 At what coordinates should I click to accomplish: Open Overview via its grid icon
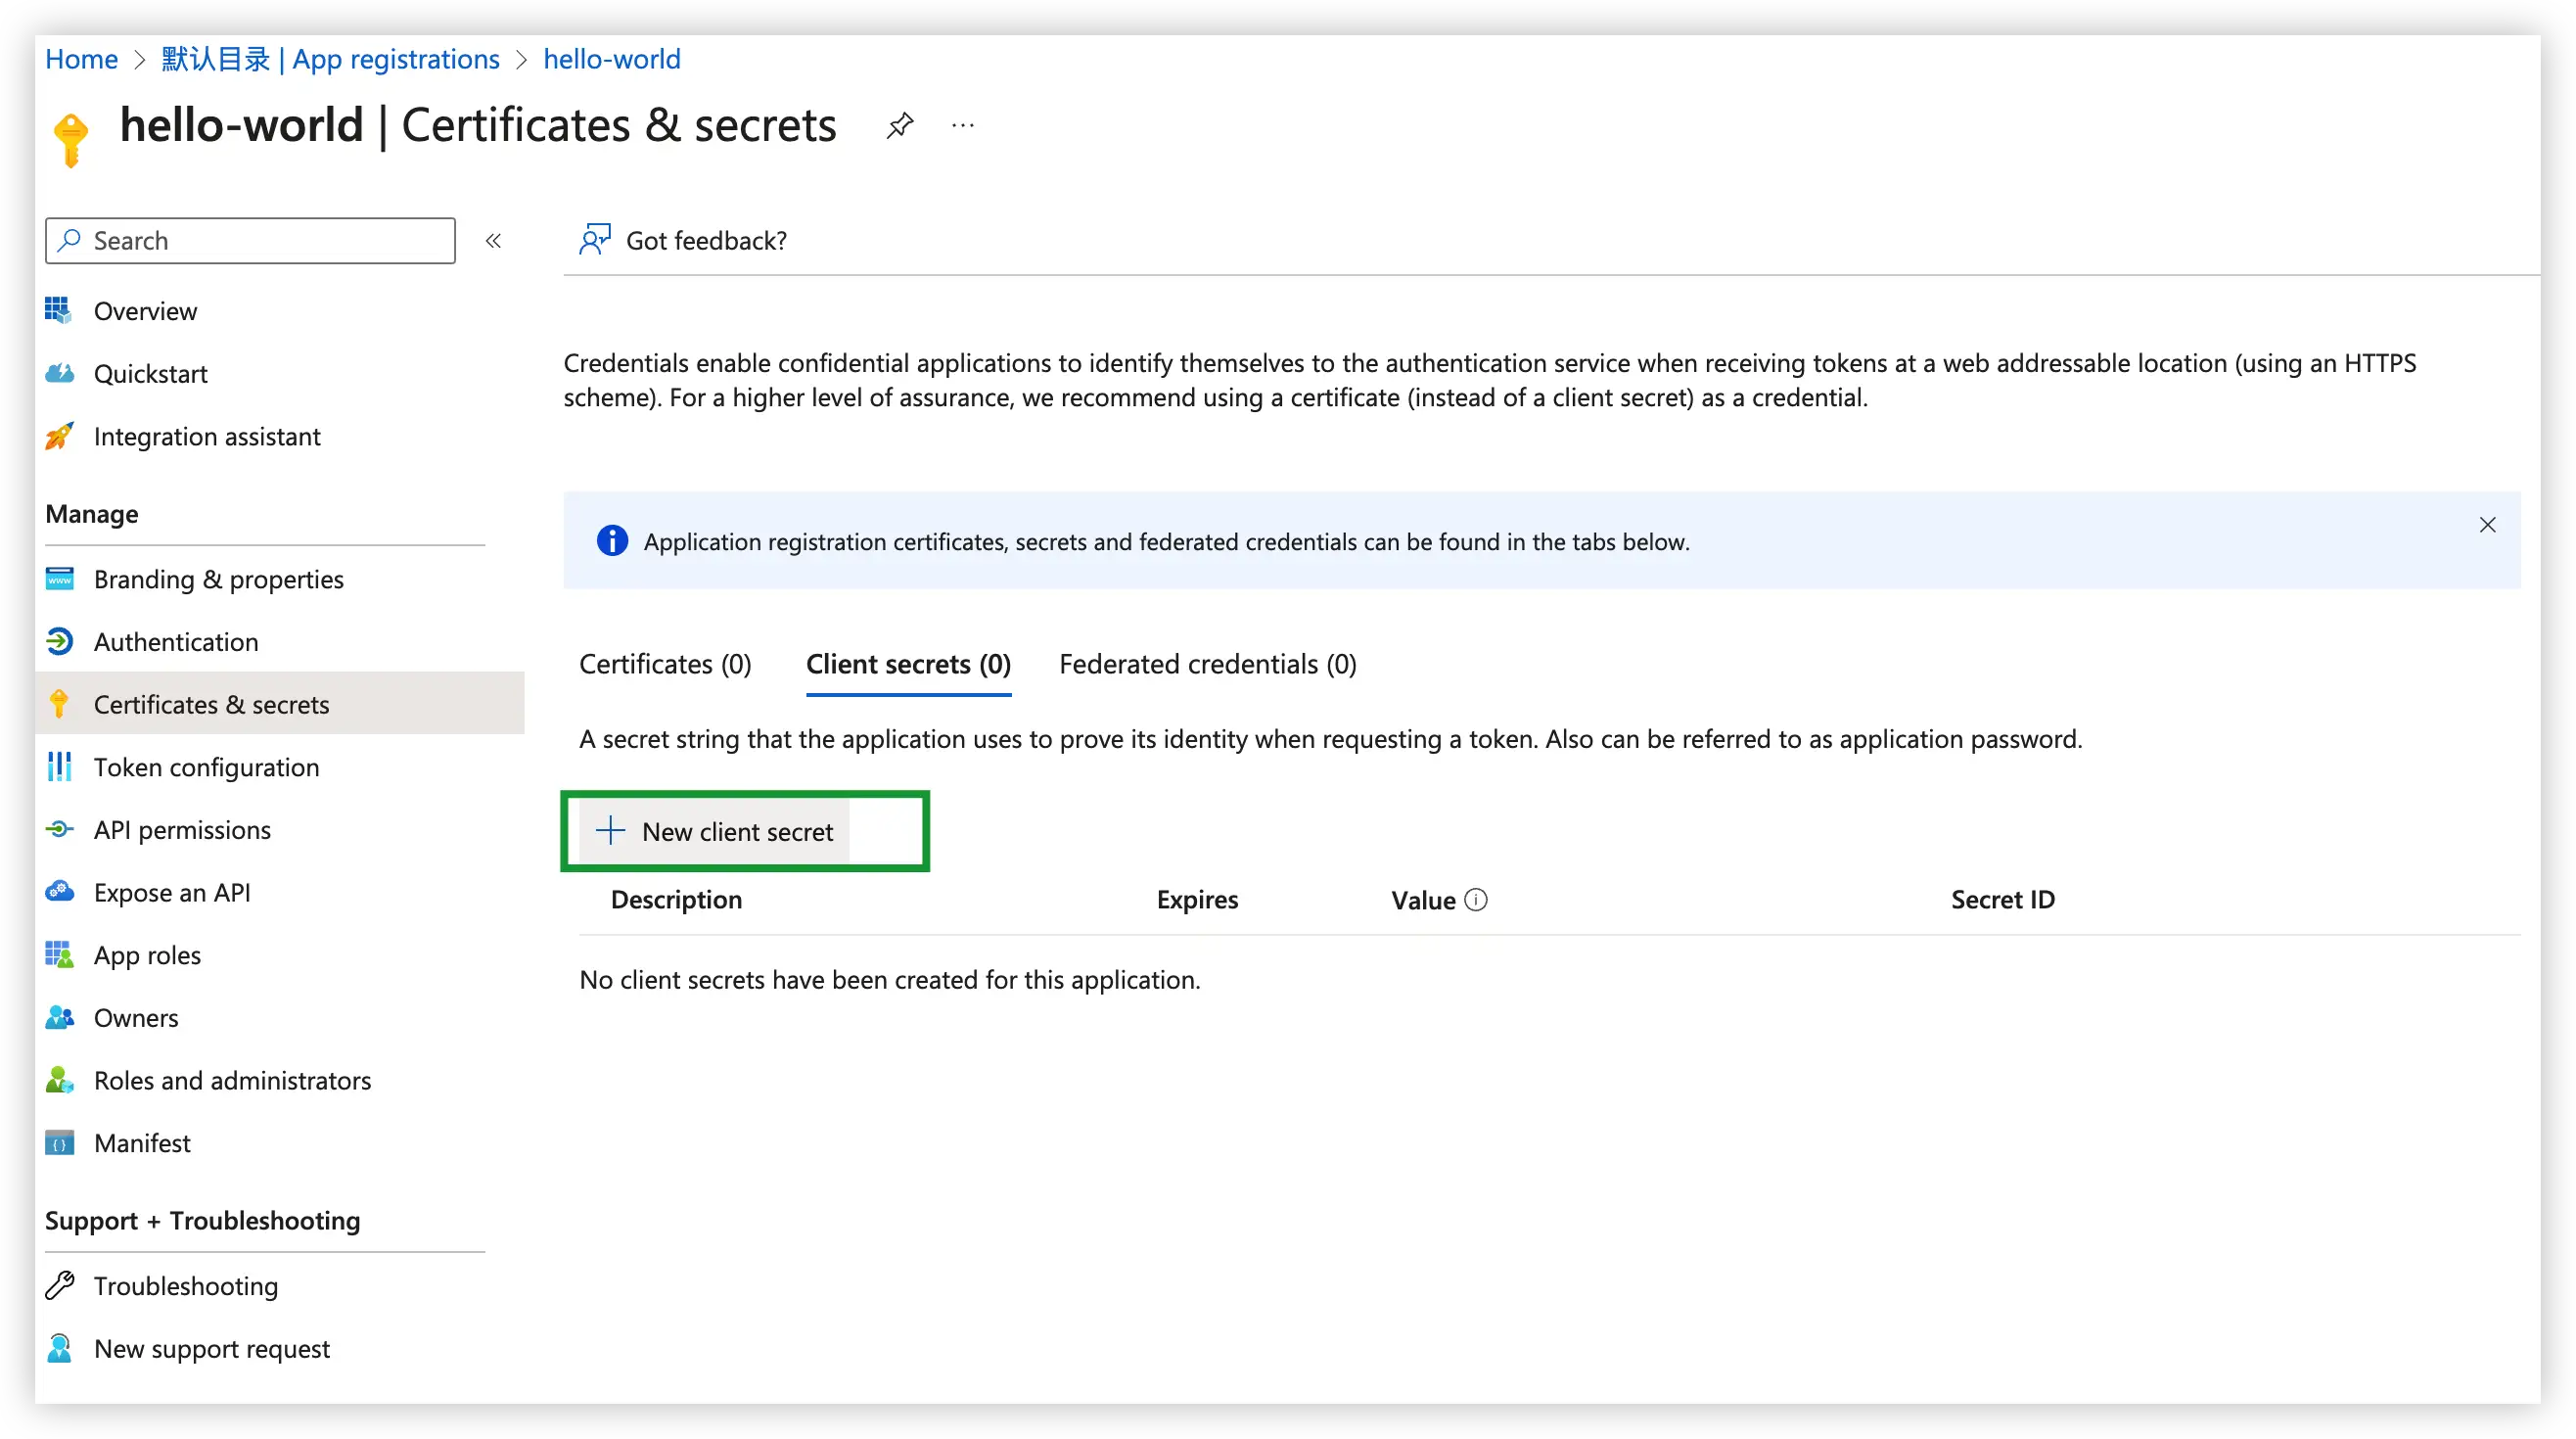[x=59, y=311]
